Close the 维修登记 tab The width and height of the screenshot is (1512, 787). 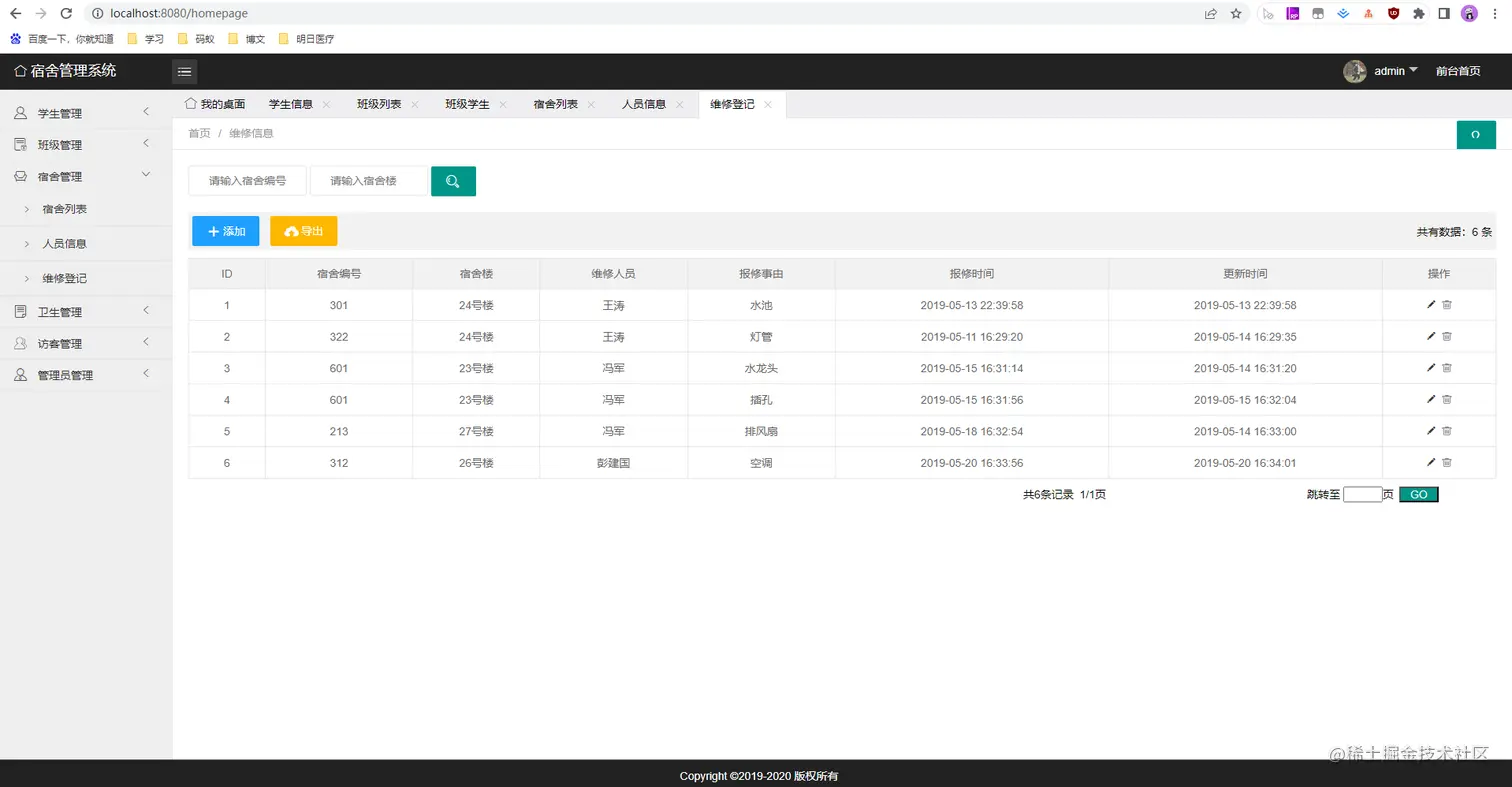(768, 105)
